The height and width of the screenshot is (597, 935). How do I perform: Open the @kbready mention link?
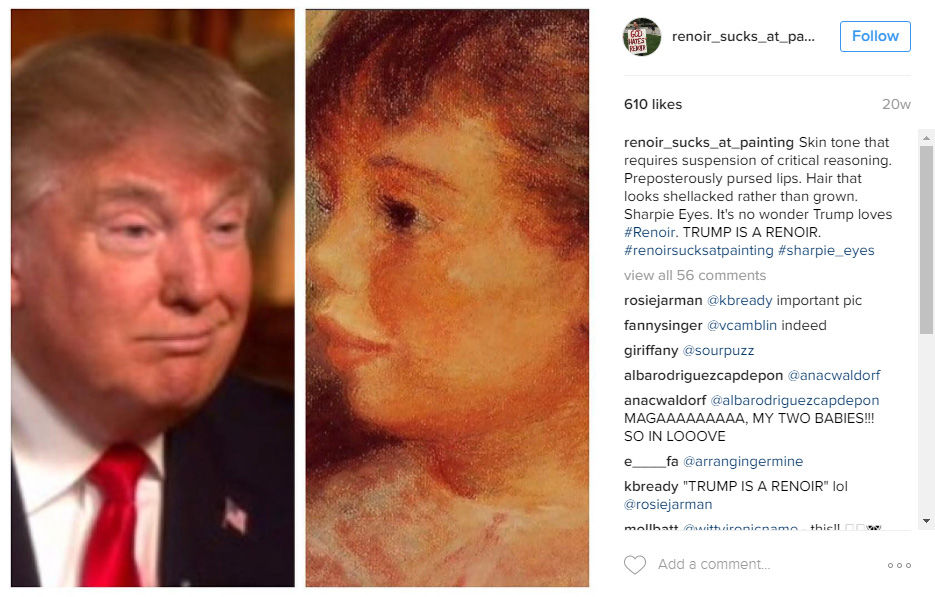click(x=739, y=301)
